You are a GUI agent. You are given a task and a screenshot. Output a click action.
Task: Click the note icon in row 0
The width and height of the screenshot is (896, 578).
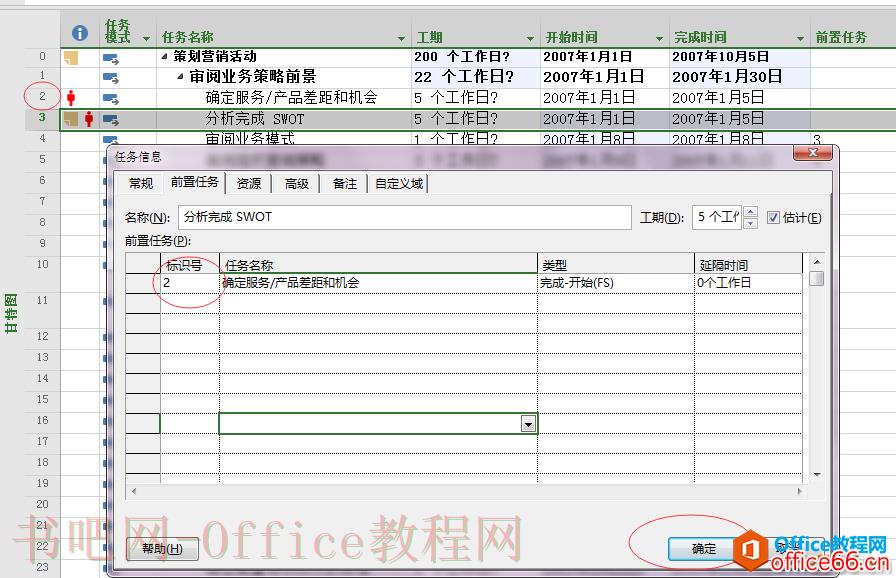[70, 58]
